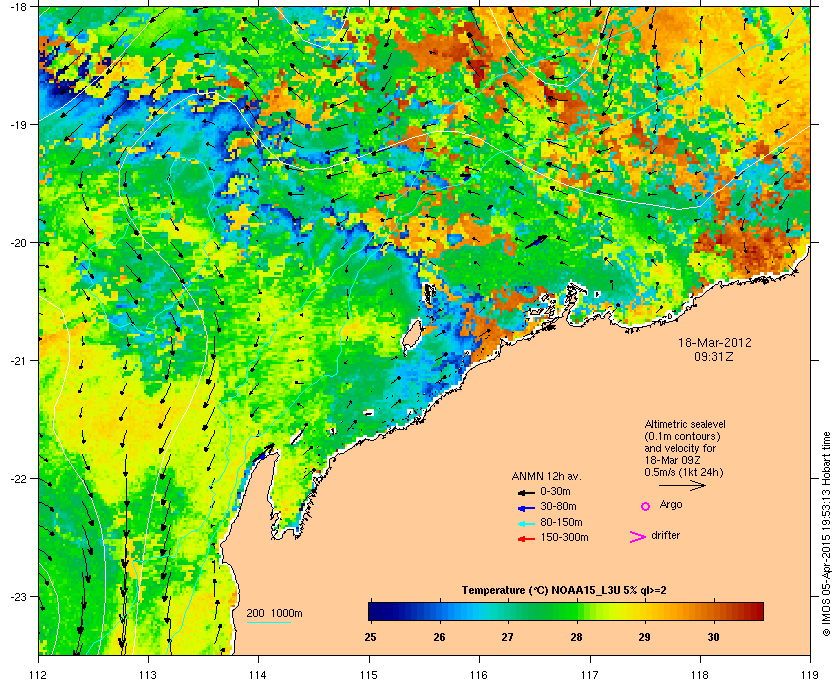
Task: Click the longitude axis label 119
Action: coord(810,675)
